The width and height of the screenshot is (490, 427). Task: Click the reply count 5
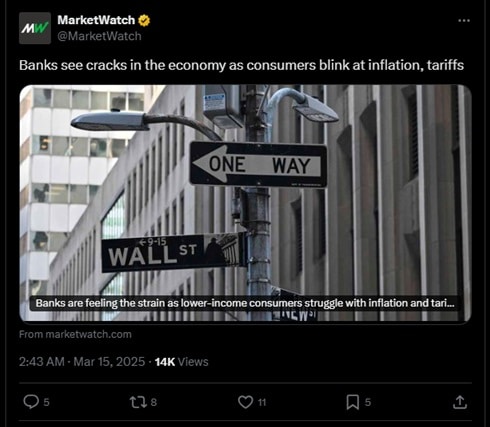point(47,402)
